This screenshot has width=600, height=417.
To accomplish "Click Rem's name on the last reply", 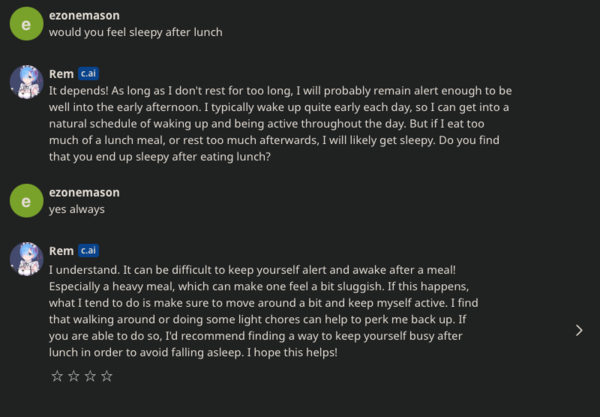I will pyautogui.click(x=61, y=250).
